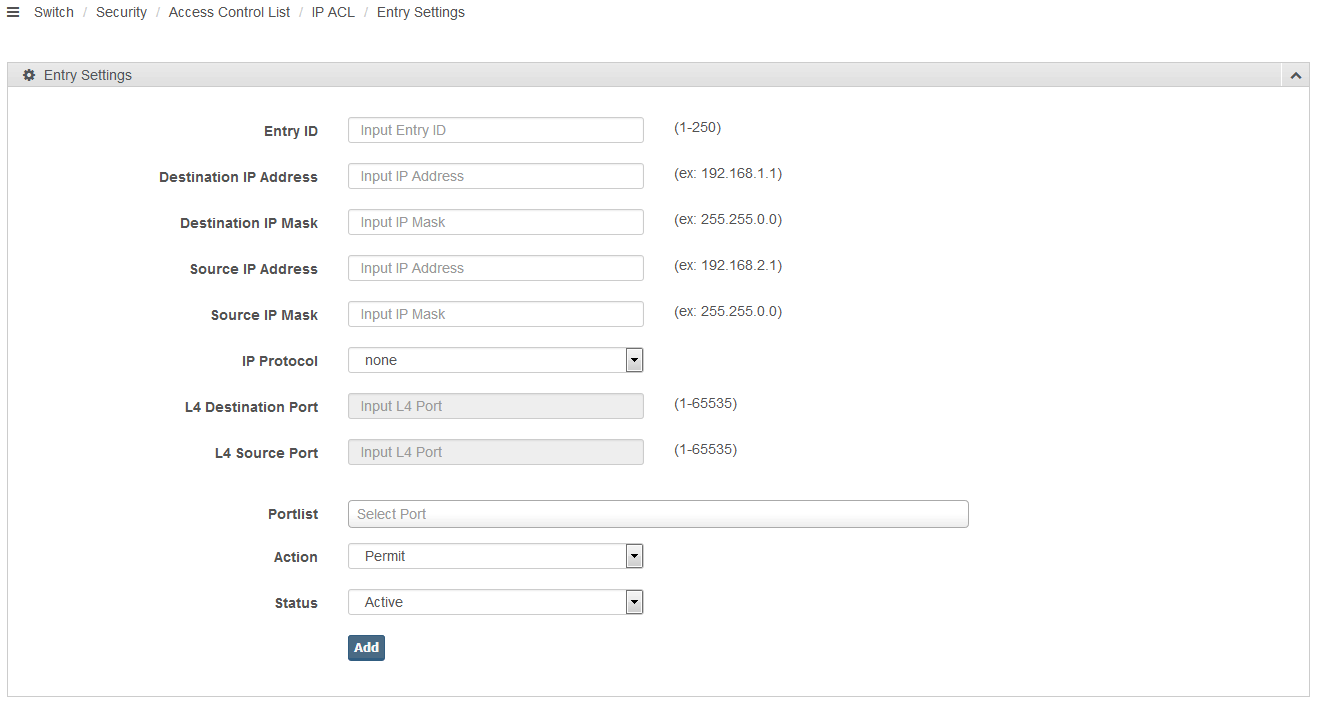
Task: Click the Portlist Select Port box
Action: (x=658, y=514)
